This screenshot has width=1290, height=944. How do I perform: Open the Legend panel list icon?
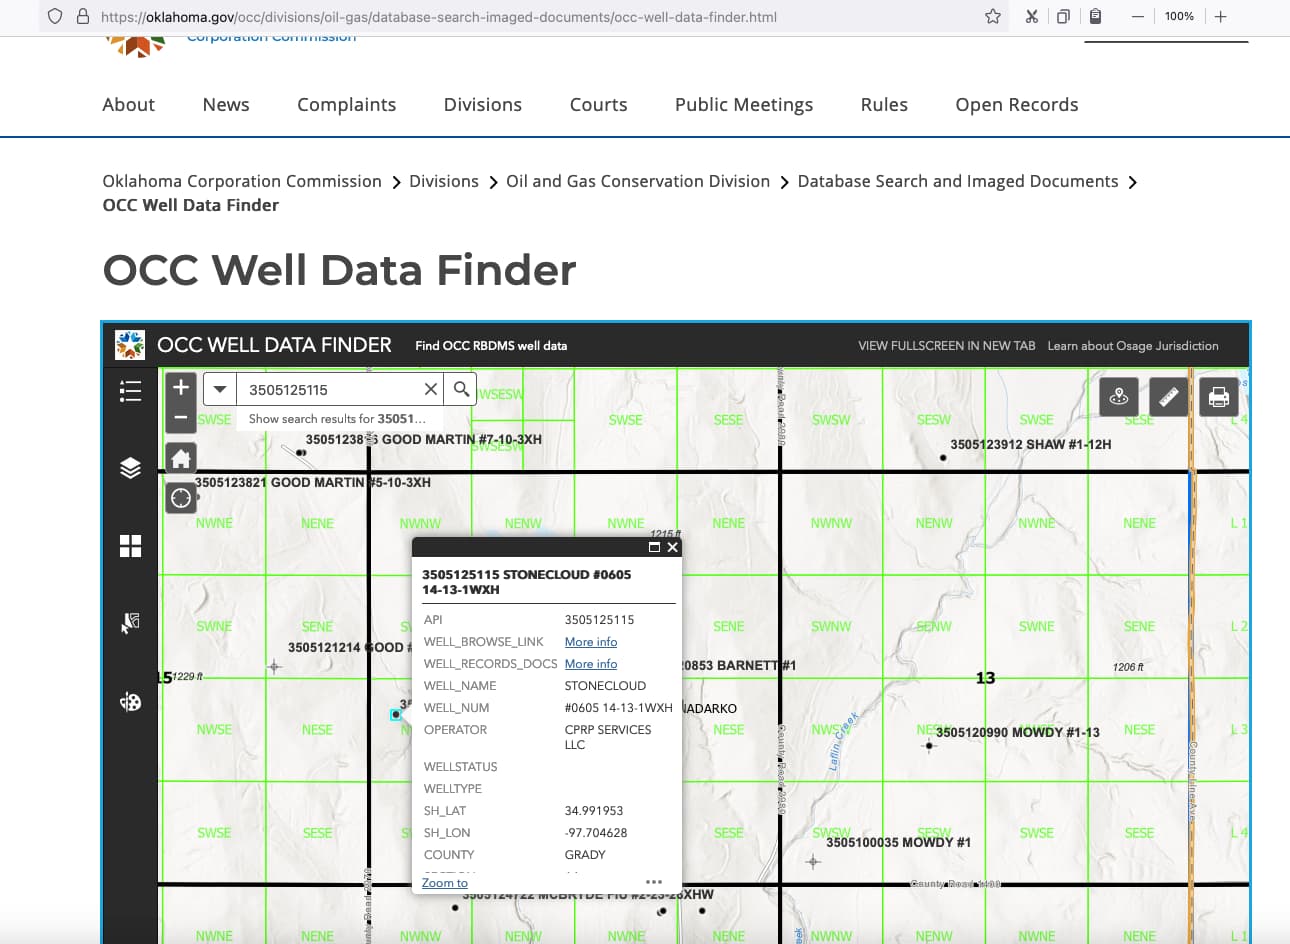[130, 391]
